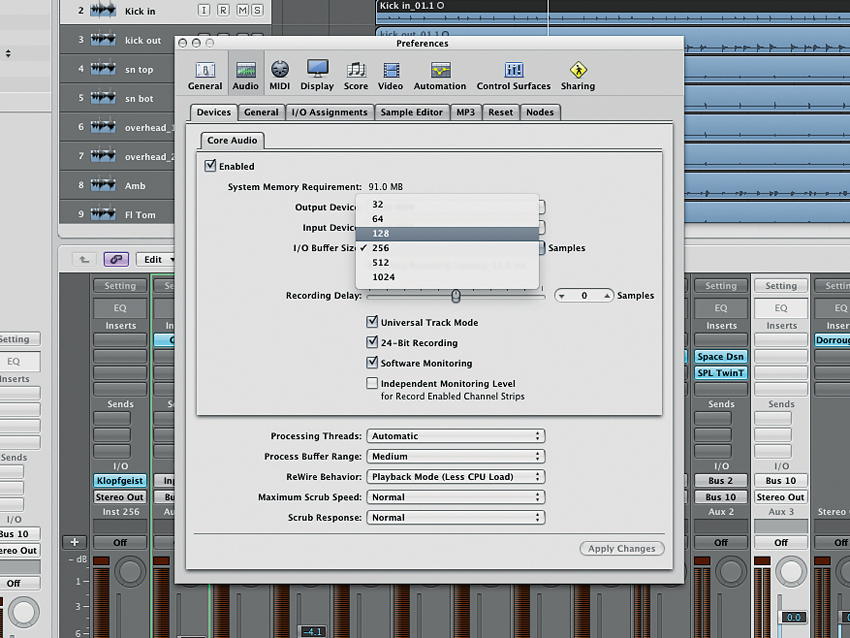Viewport: 850px width, 638px height.
Task: Click waveform icon of Kick in track
Action: [x=103, y=10]
